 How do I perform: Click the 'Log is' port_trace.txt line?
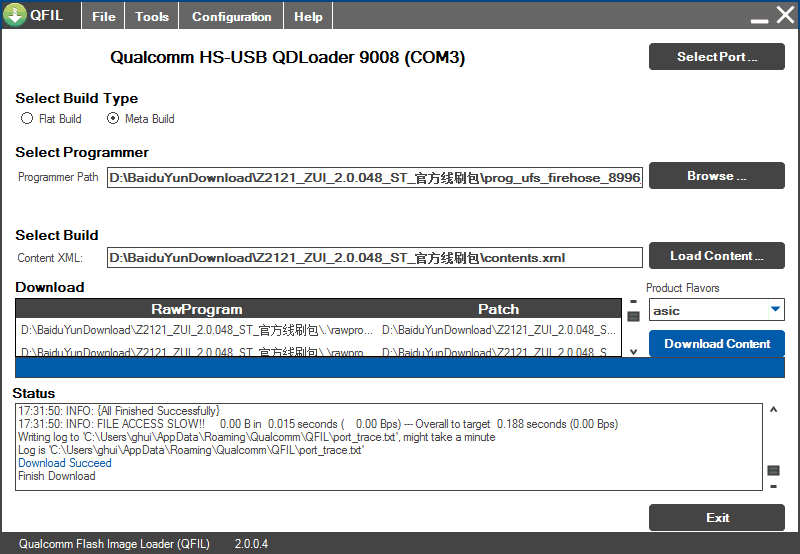coord(191,450)
